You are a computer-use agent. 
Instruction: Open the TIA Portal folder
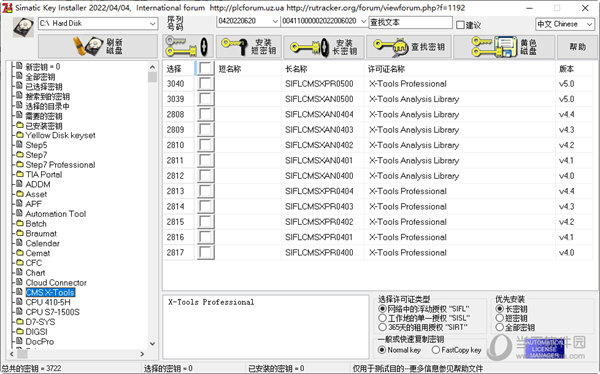[43, 175]
